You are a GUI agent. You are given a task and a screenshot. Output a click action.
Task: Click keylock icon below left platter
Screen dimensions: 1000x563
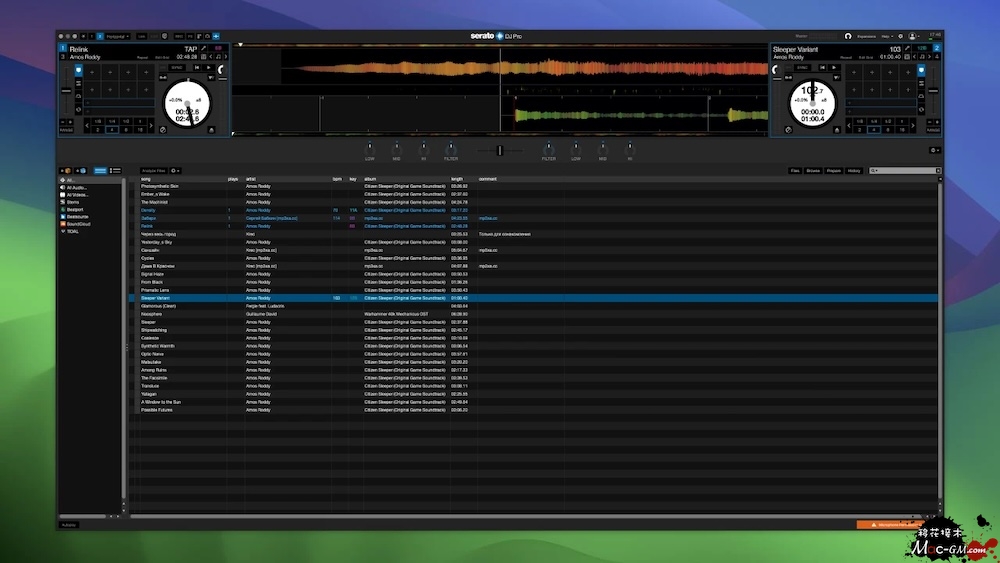(x=163, y=130)
